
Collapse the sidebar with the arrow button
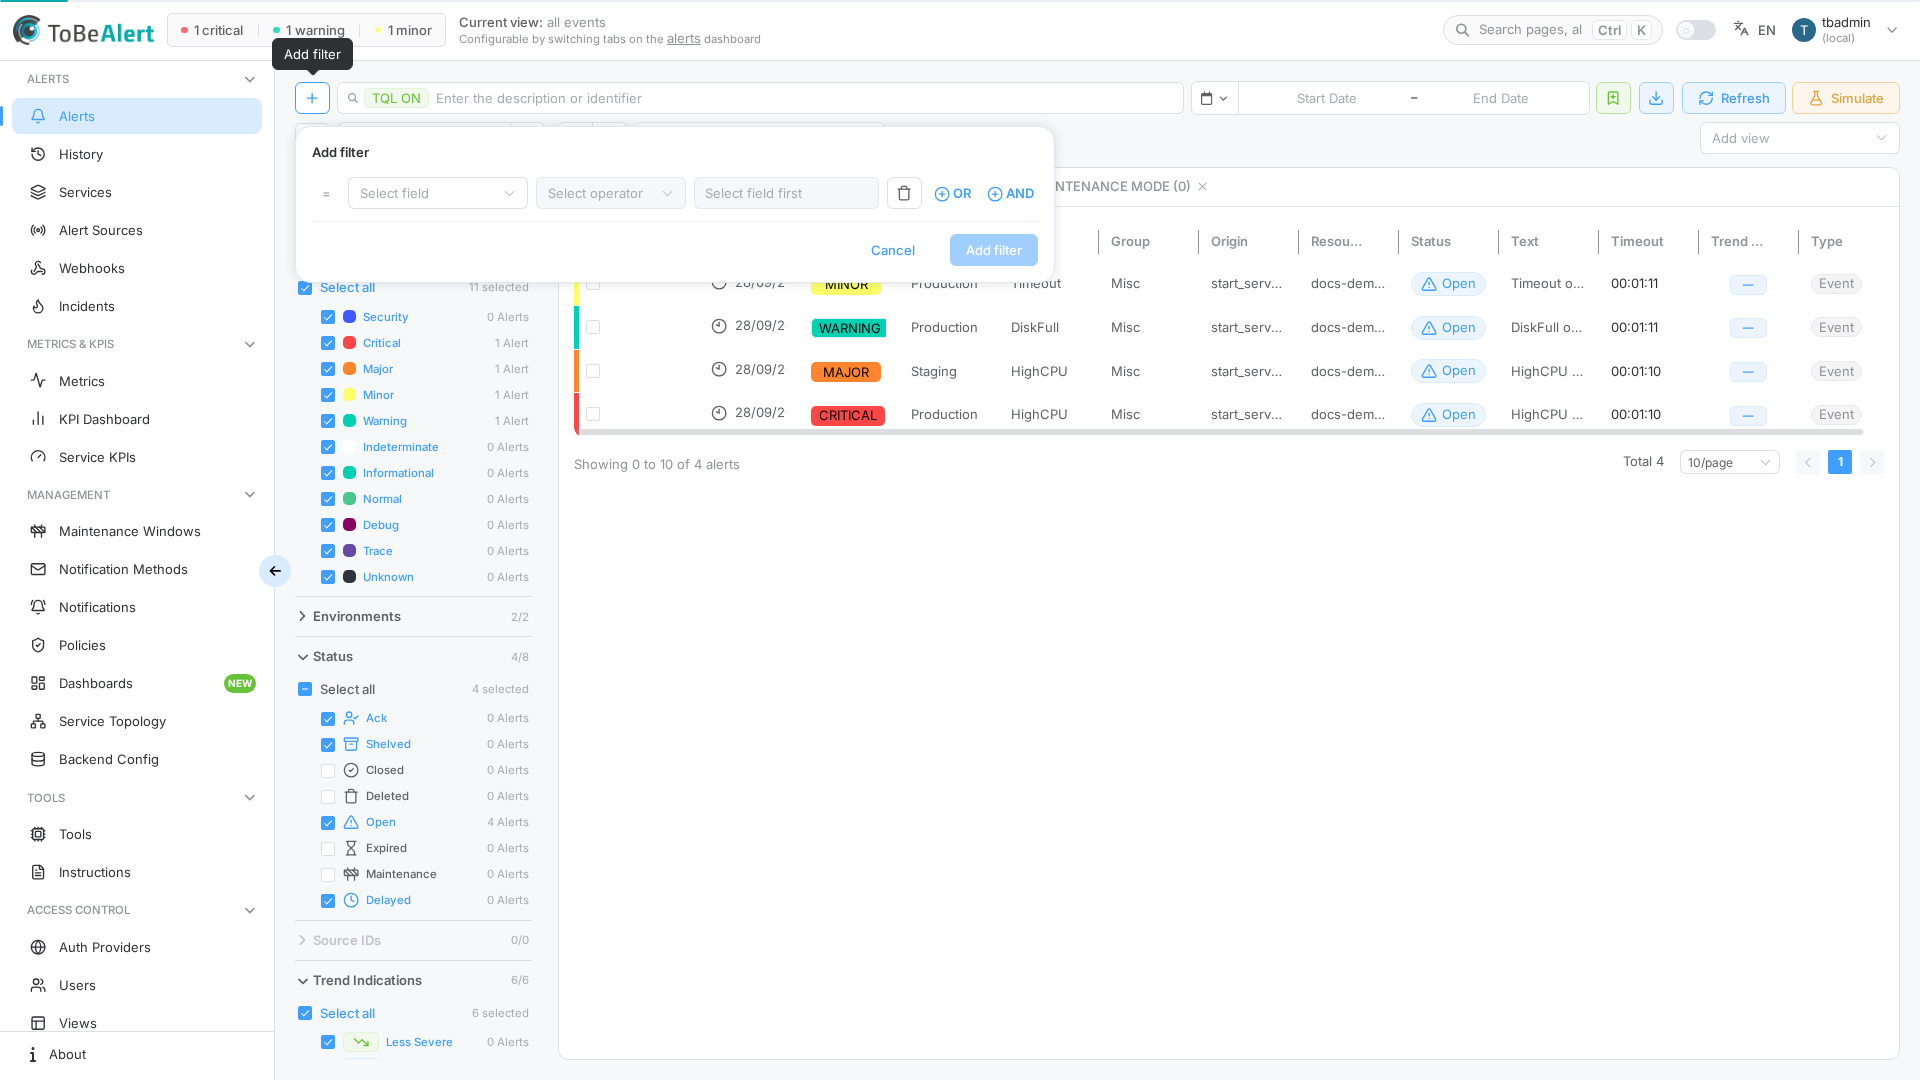(275, 571)
